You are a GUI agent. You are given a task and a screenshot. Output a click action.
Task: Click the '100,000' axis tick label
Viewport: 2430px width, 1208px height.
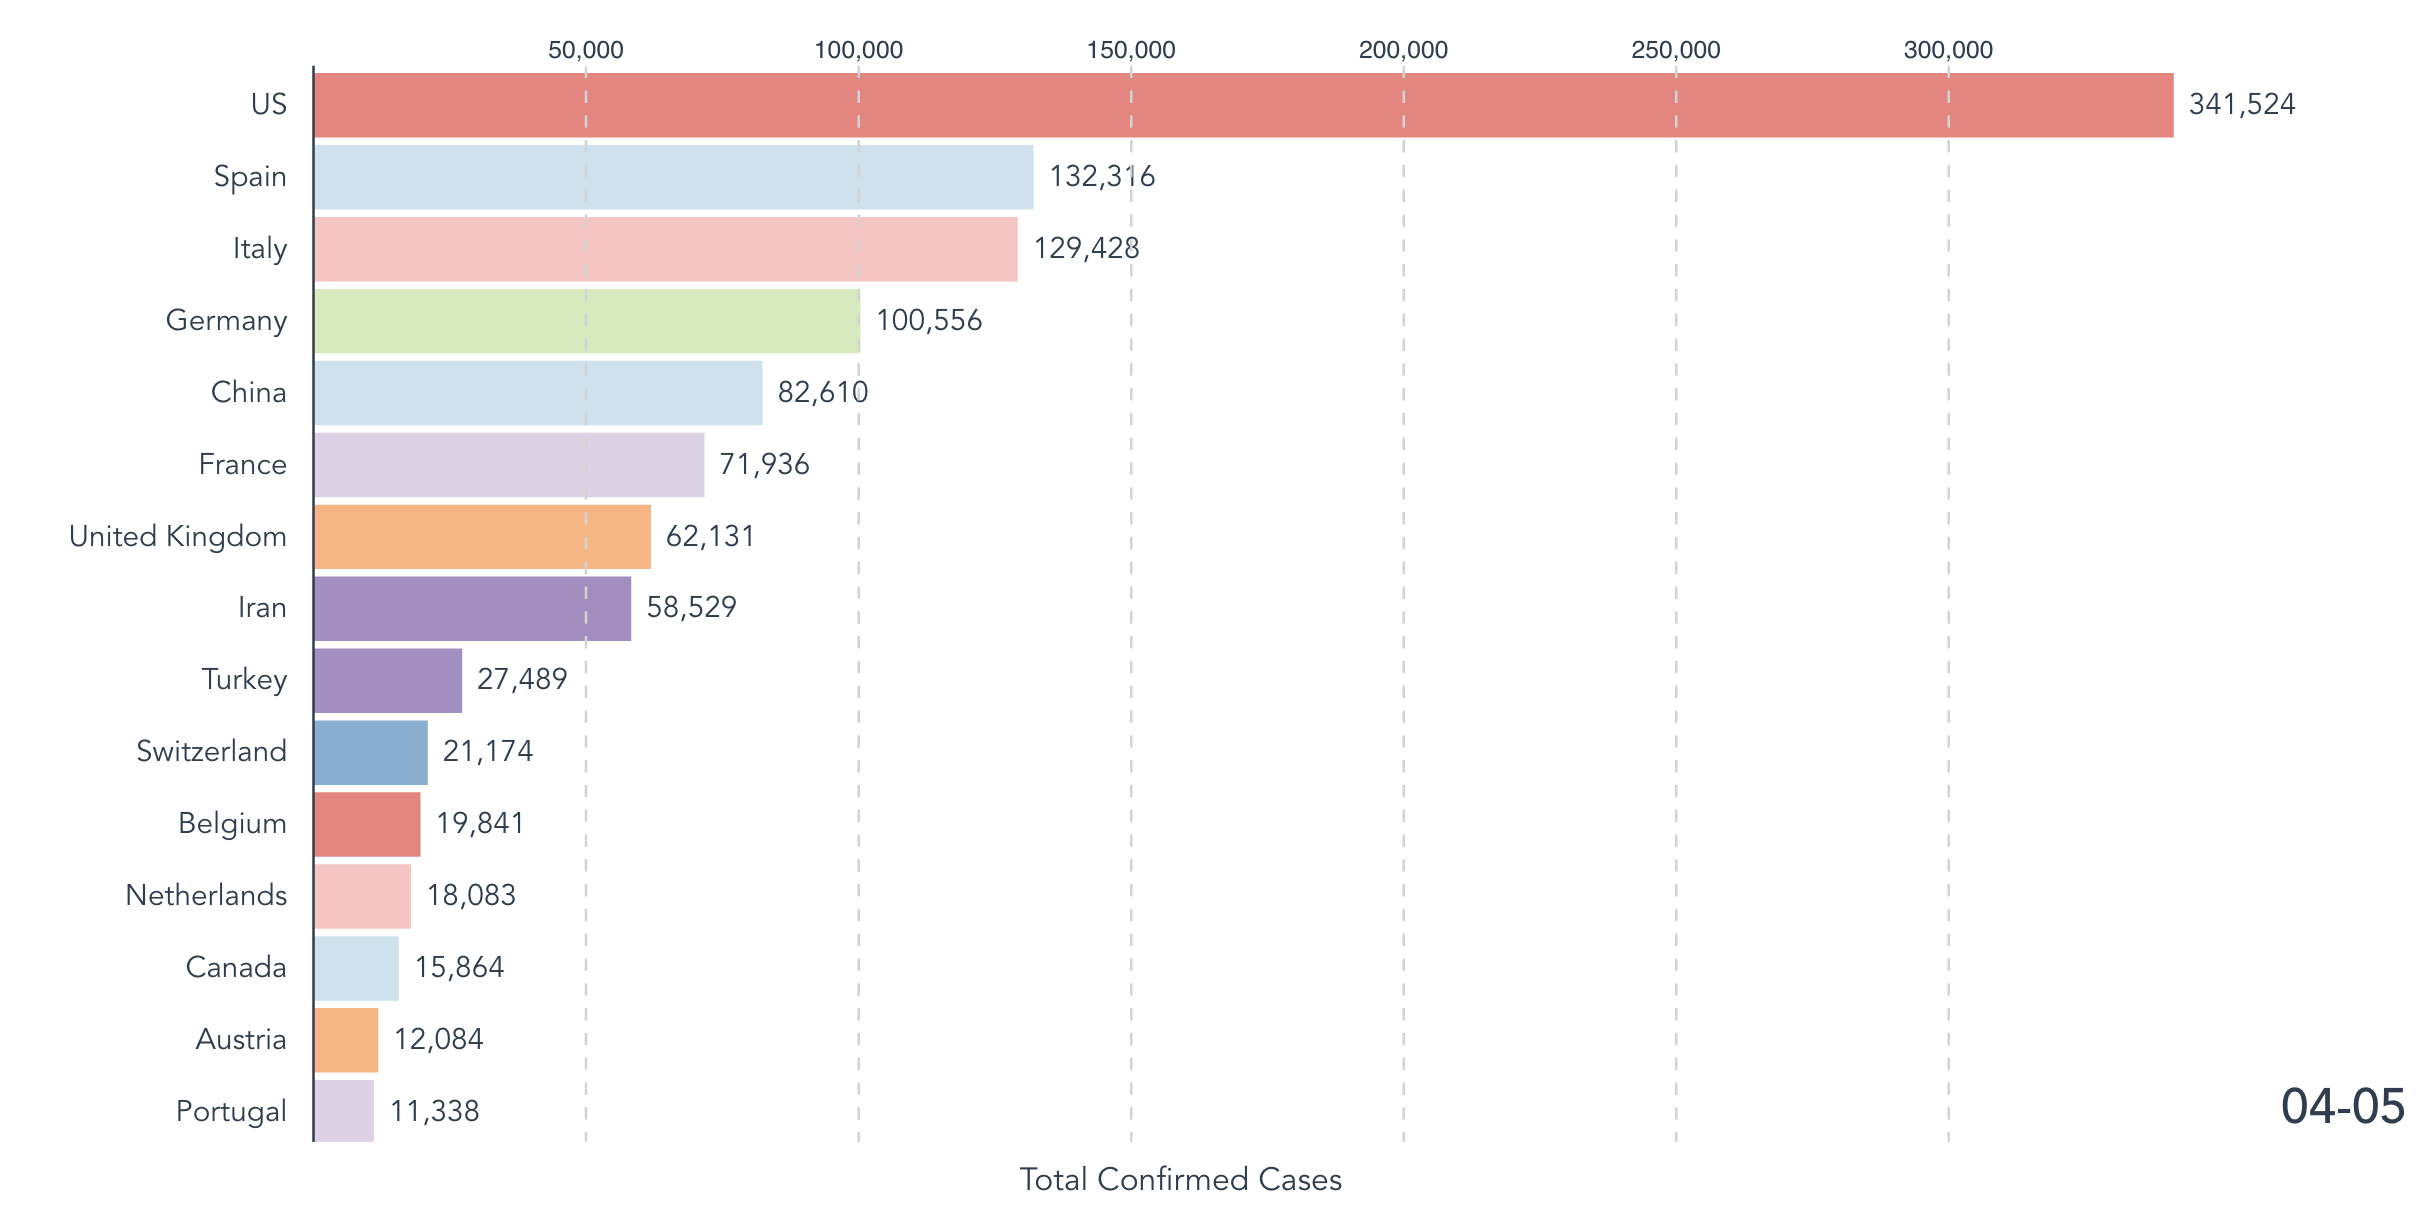pos(858,50)
